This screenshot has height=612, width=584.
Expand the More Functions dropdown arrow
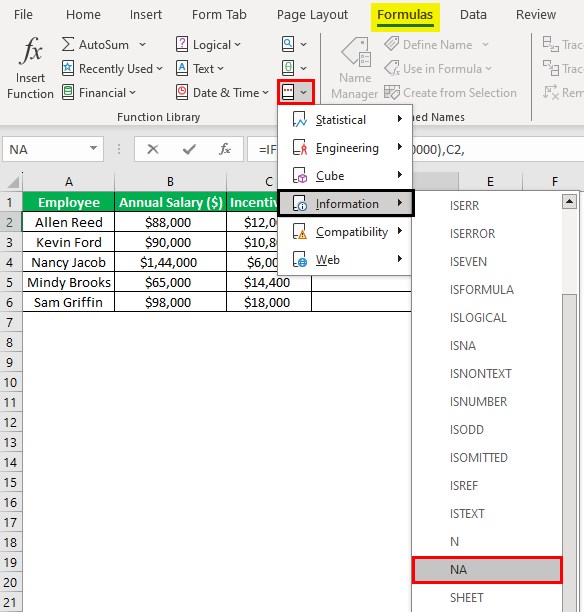point(304,93)
